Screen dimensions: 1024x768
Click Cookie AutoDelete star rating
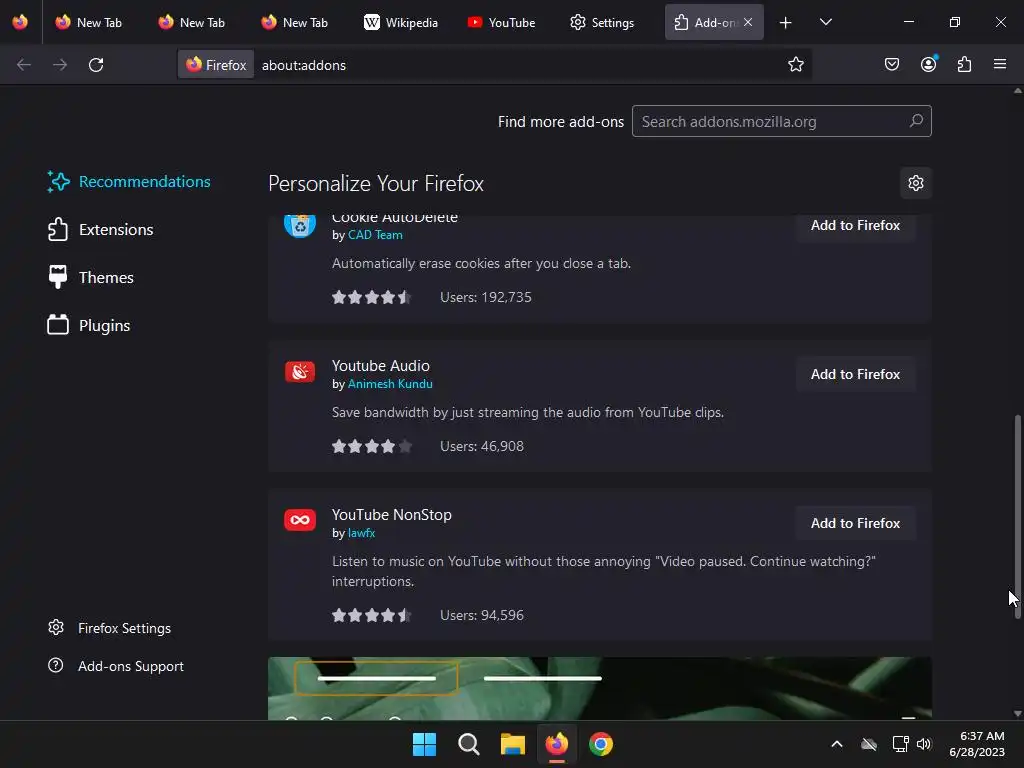click(x=372, y=297)
